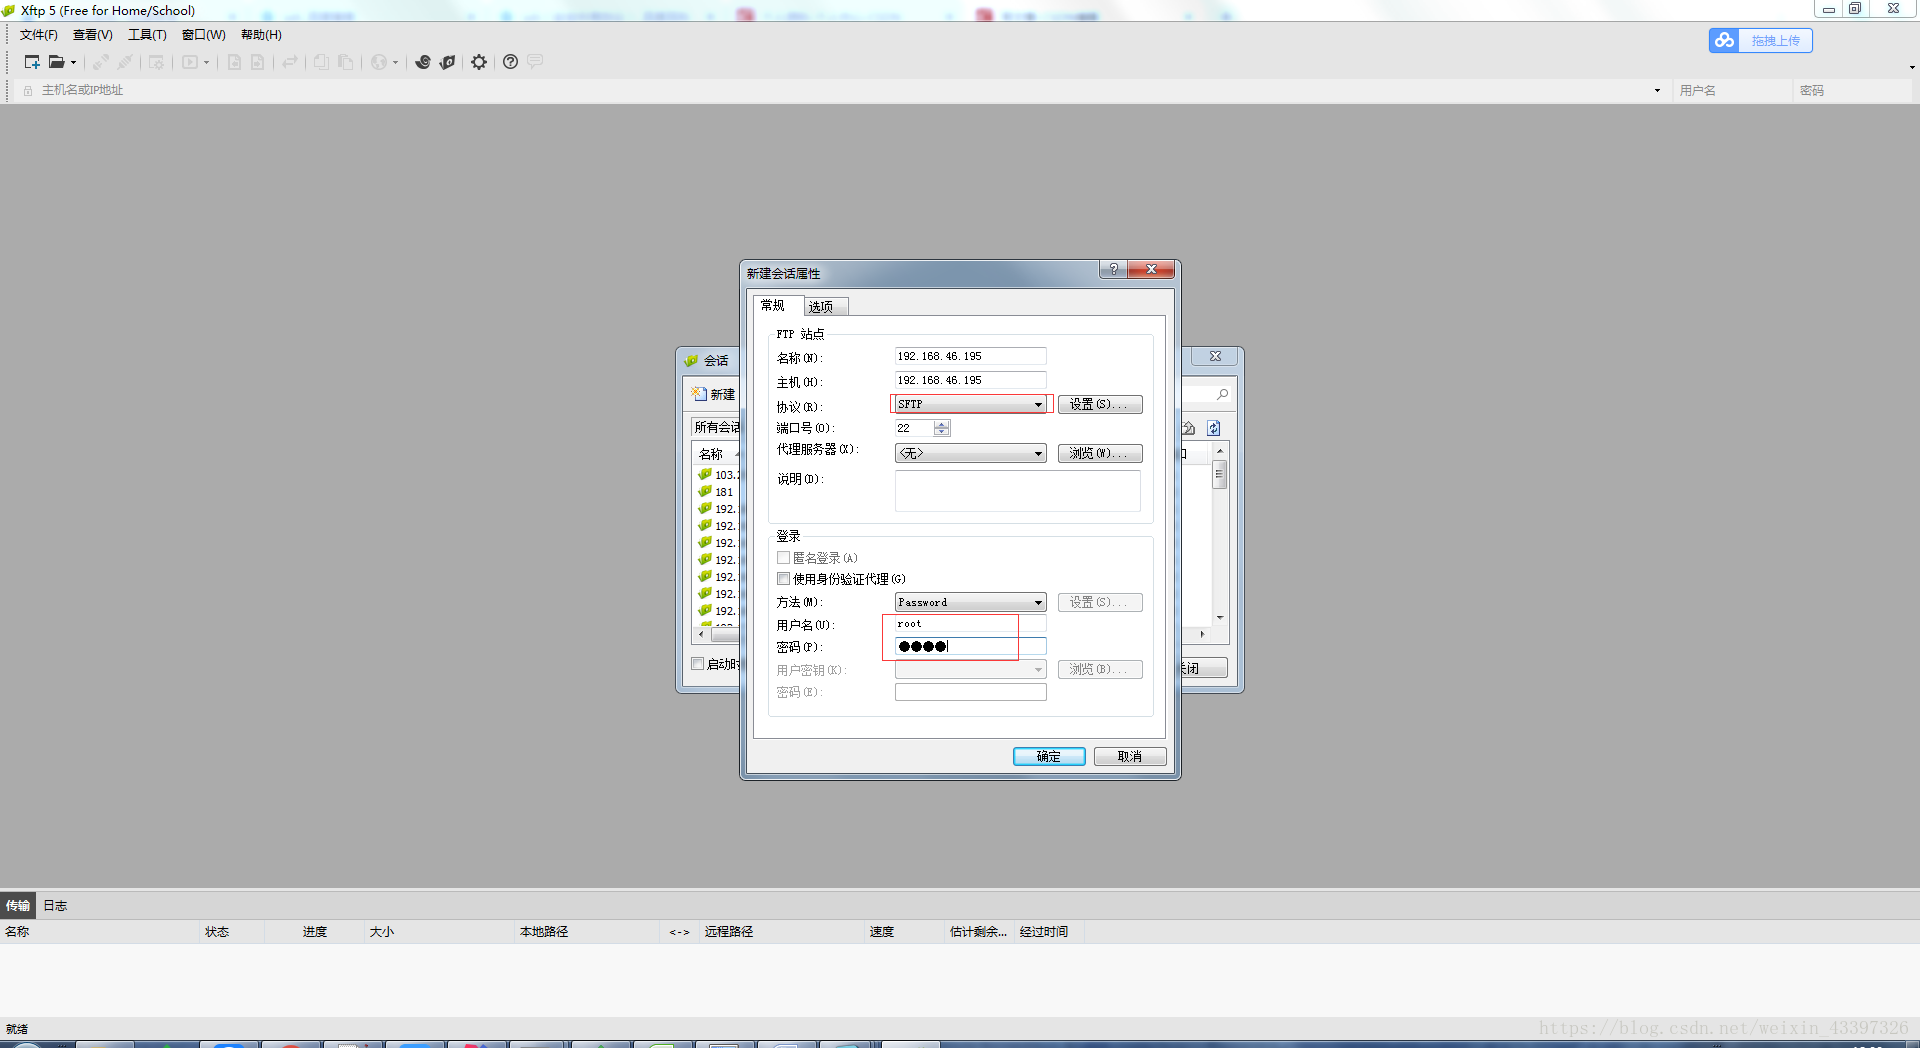This screenshot has height=1048, width=1920.
Task: Click the 大小 column header in transfer panel
Action: pyautogui.click(x=439, y=932)
